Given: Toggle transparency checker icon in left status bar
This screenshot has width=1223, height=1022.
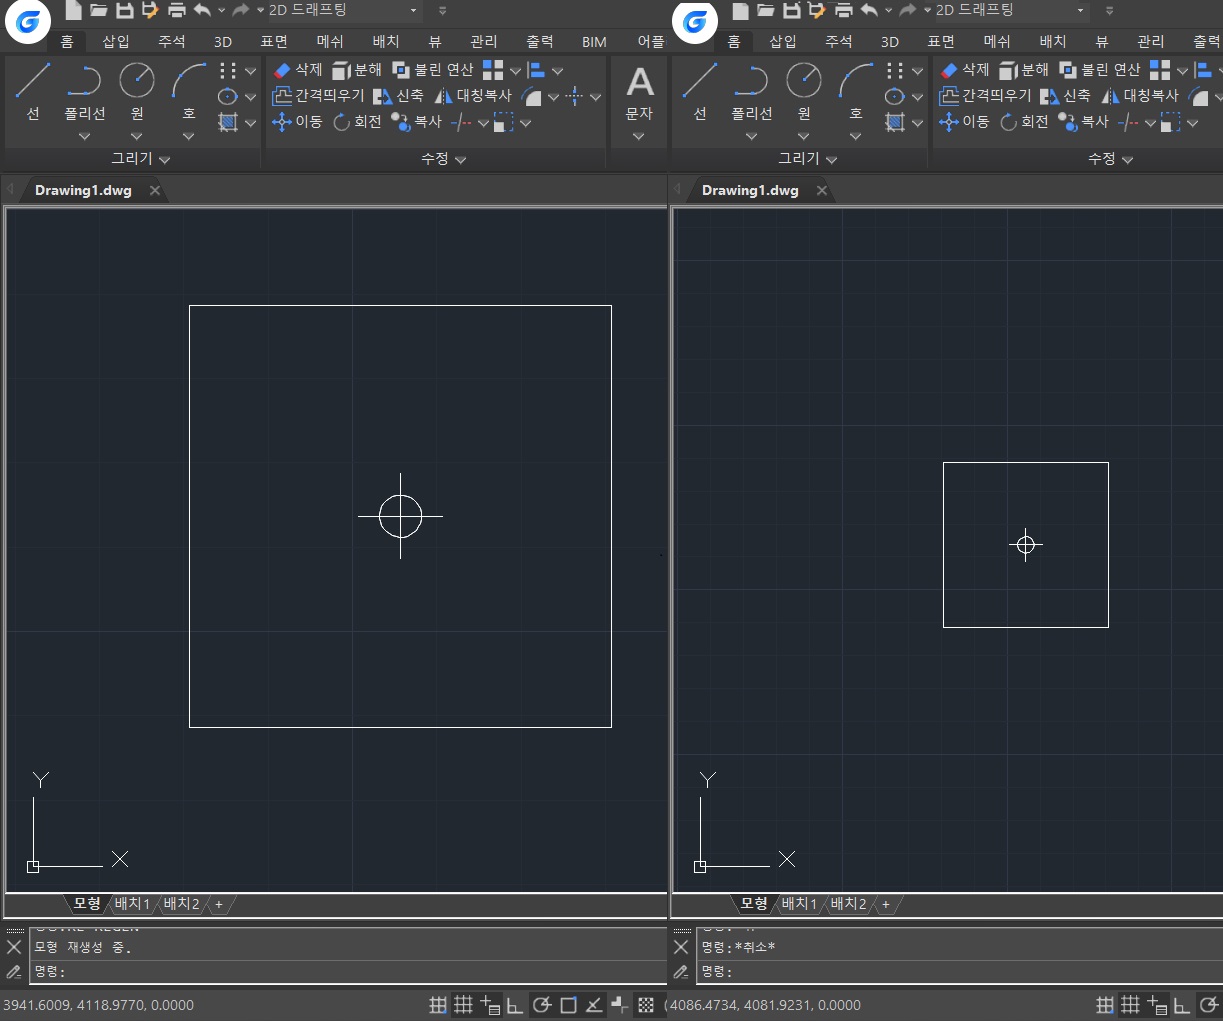Looking at the screenshot, I should 646,1005.
